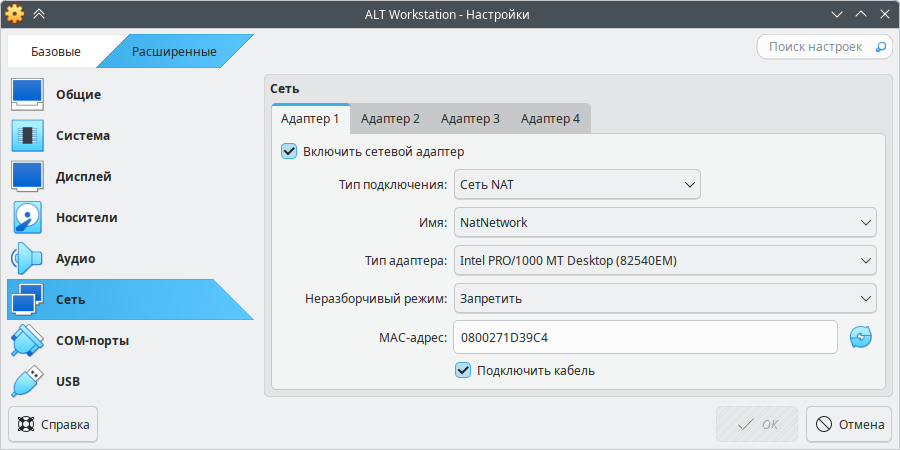Switch to the Адаптер 4 tab
The height and width of the screenshot is (450, 900).
click(550, 119)
